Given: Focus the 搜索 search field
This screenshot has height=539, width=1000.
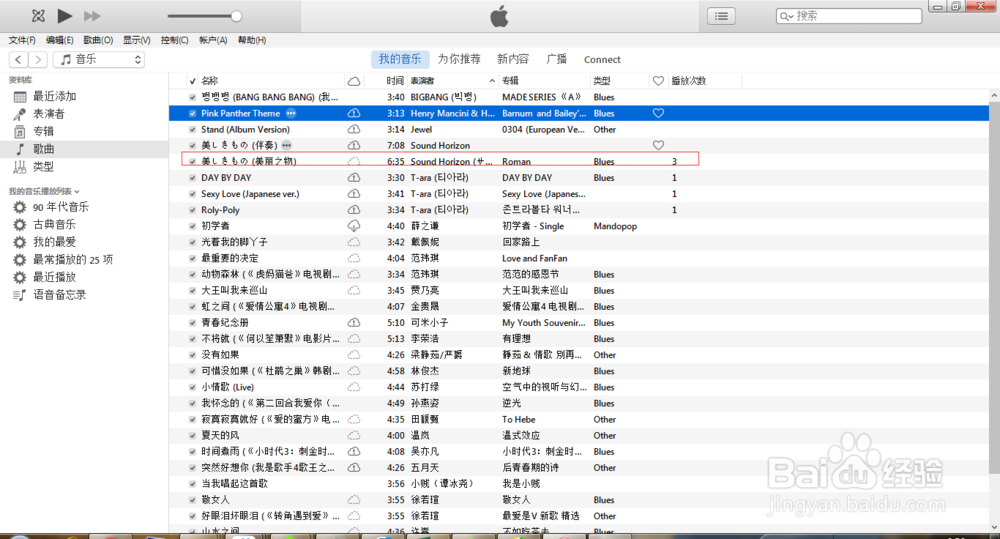Looking at the screenshot, I should click(x=849, y=16).
